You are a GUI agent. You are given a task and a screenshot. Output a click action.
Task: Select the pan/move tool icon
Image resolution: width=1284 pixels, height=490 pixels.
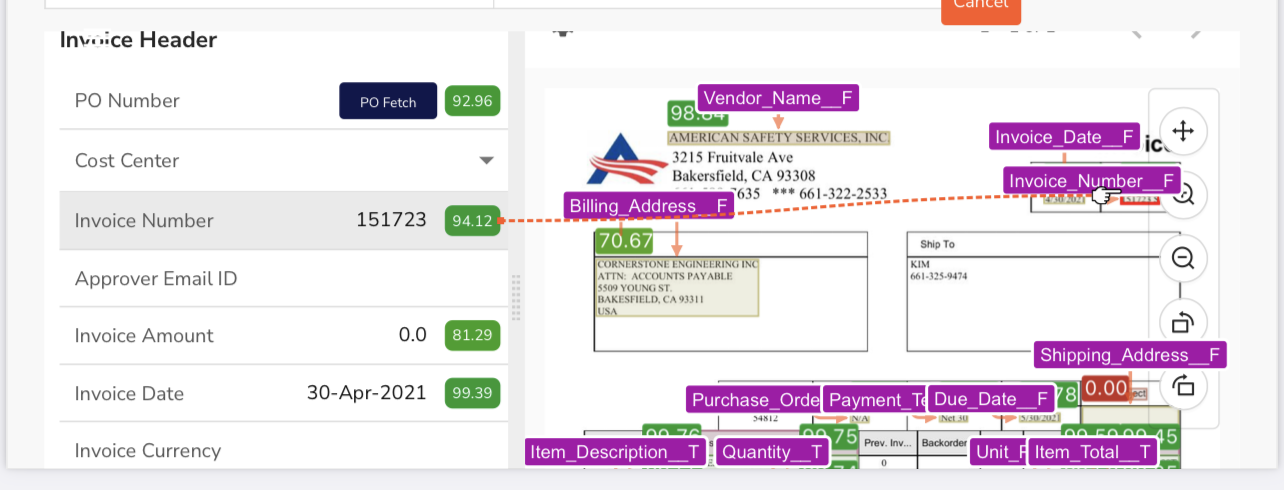[1183, 131]
